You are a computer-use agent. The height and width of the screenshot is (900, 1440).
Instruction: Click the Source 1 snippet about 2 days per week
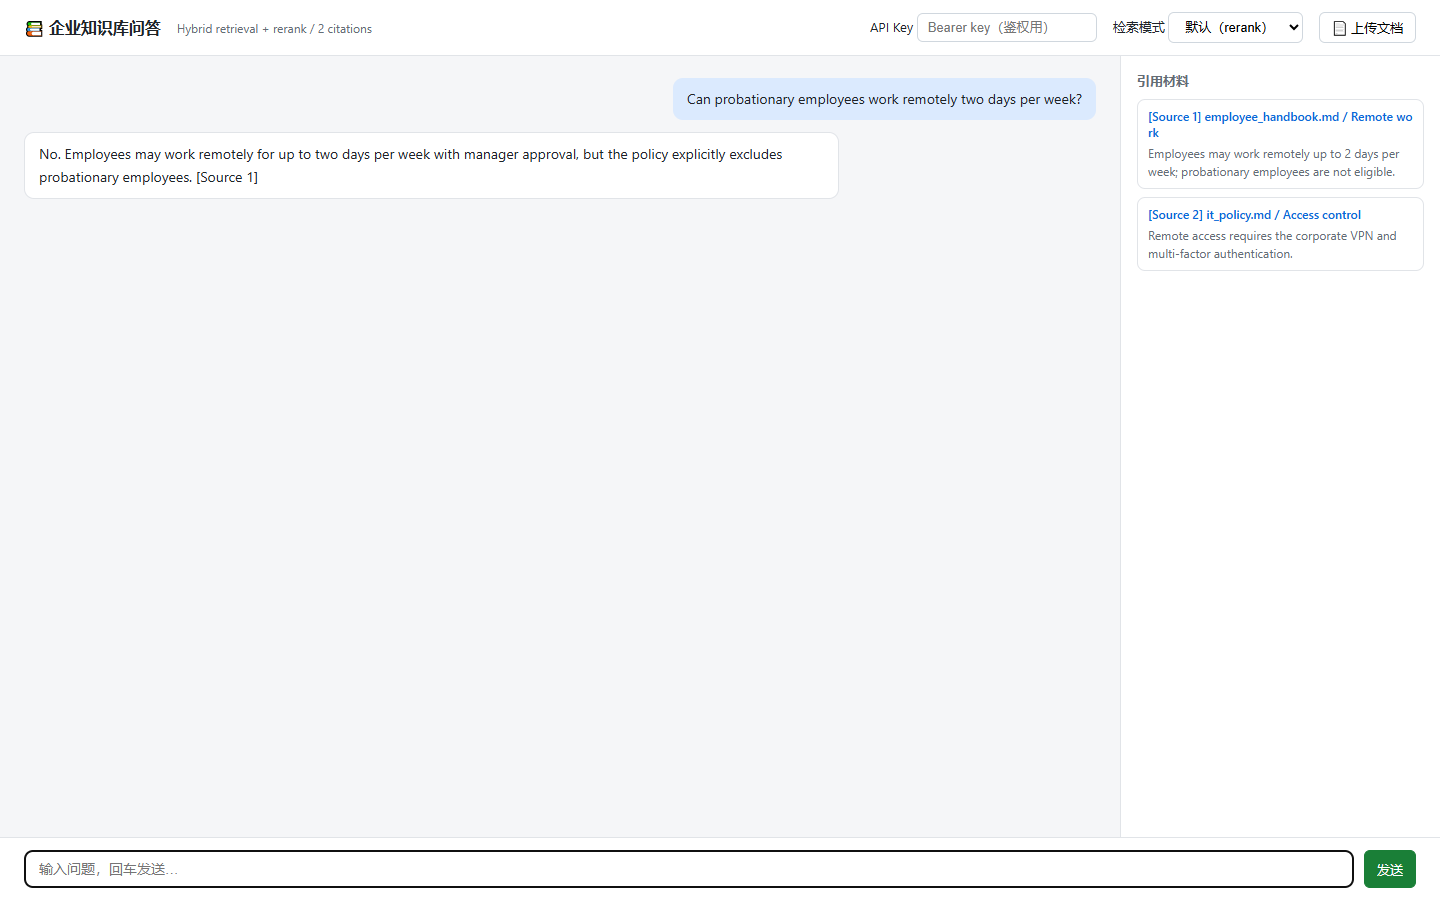click(x=1273, y=163)
